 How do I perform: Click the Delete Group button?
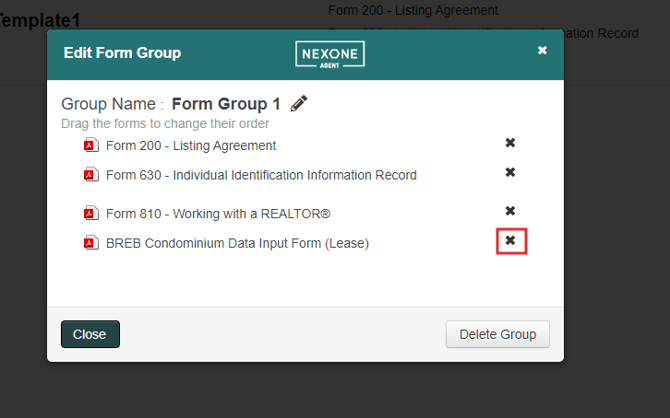point(498,334)
